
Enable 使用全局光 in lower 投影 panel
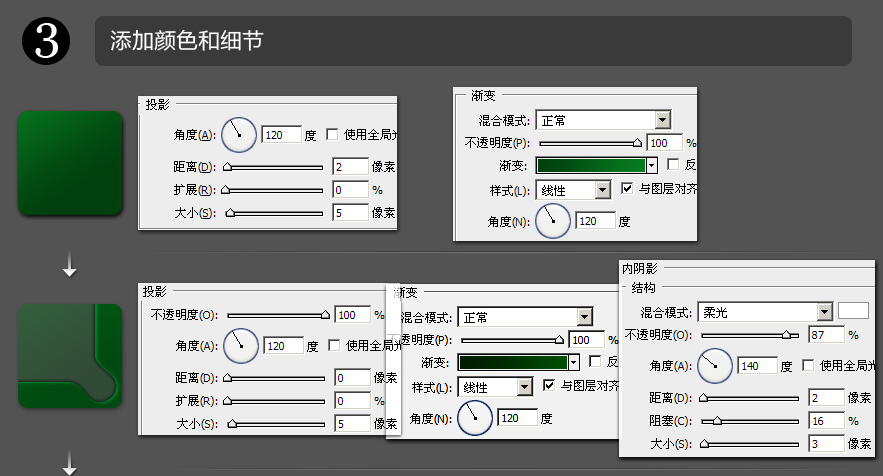(x=334, y=345)
